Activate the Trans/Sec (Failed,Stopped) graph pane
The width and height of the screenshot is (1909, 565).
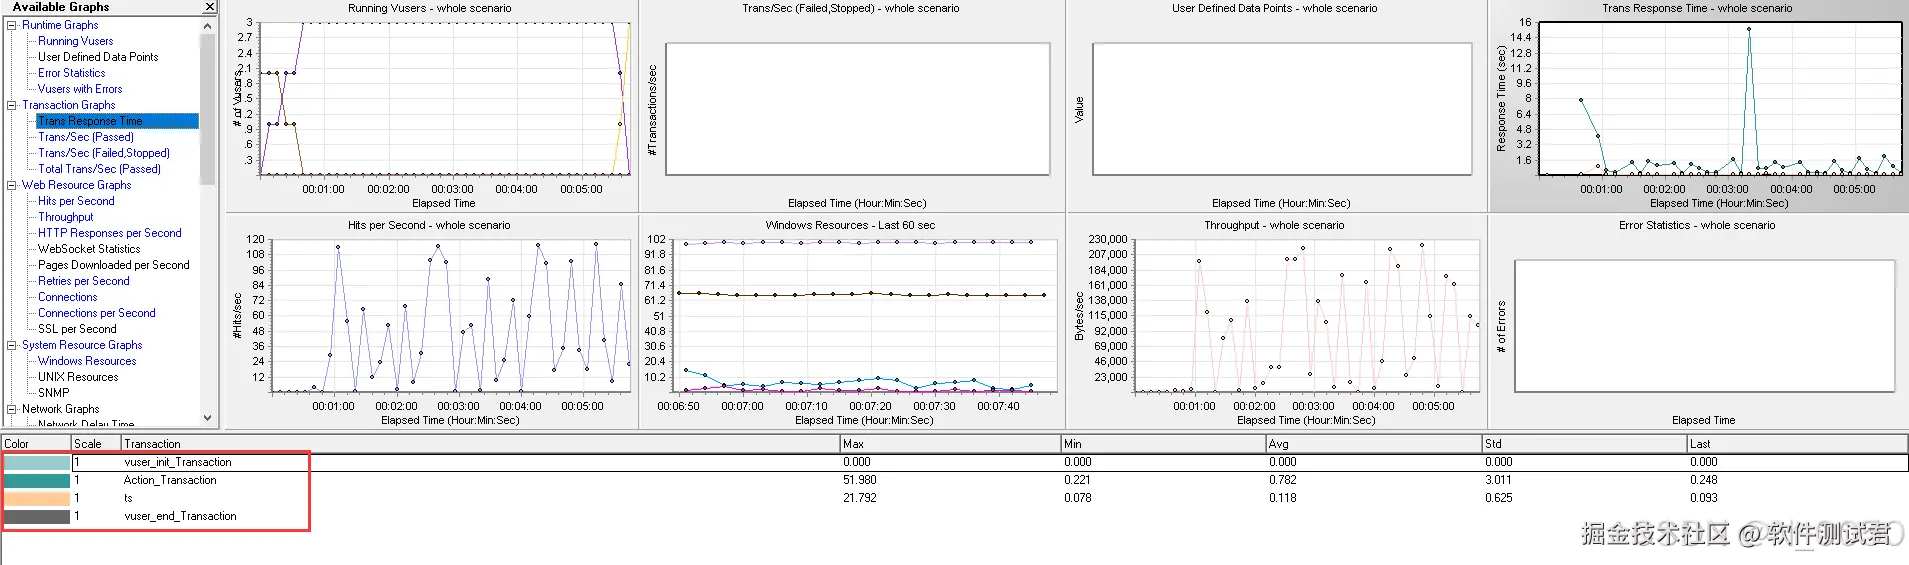click(x=852, y=106)
